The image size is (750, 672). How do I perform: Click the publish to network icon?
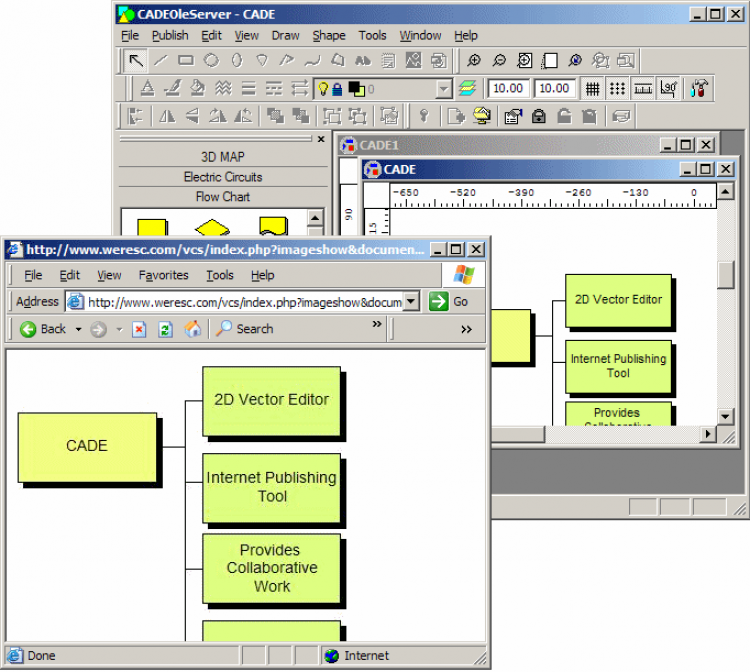482,116
